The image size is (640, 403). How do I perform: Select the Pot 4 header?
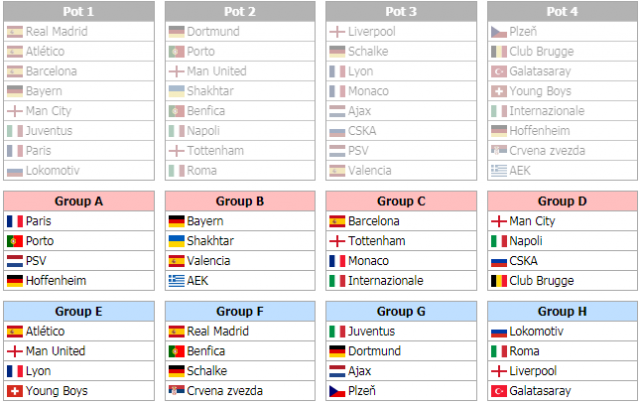click(x=562, y=11)
